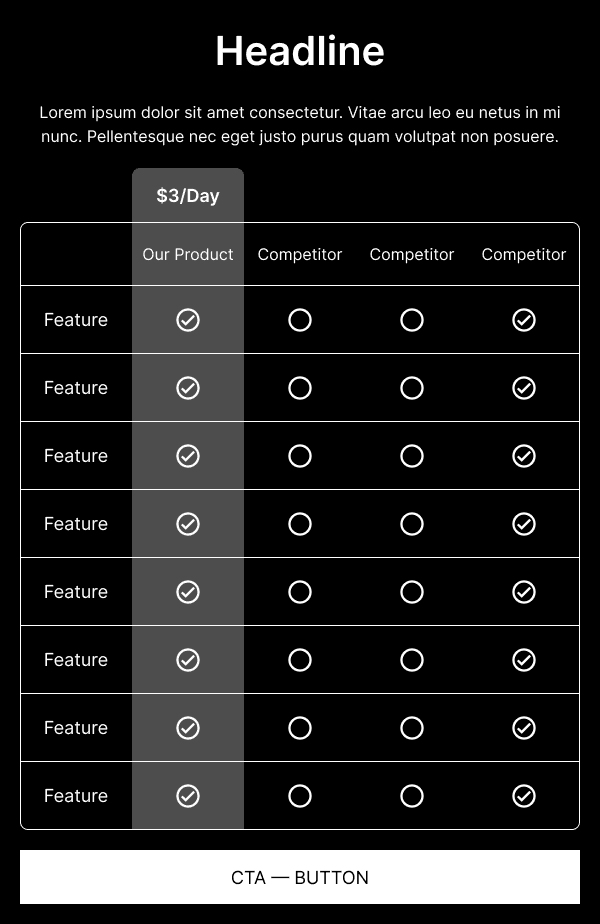The image size is (600, 924).
Task: Click the first Competitor circle in third row
Action: [299, 456]
